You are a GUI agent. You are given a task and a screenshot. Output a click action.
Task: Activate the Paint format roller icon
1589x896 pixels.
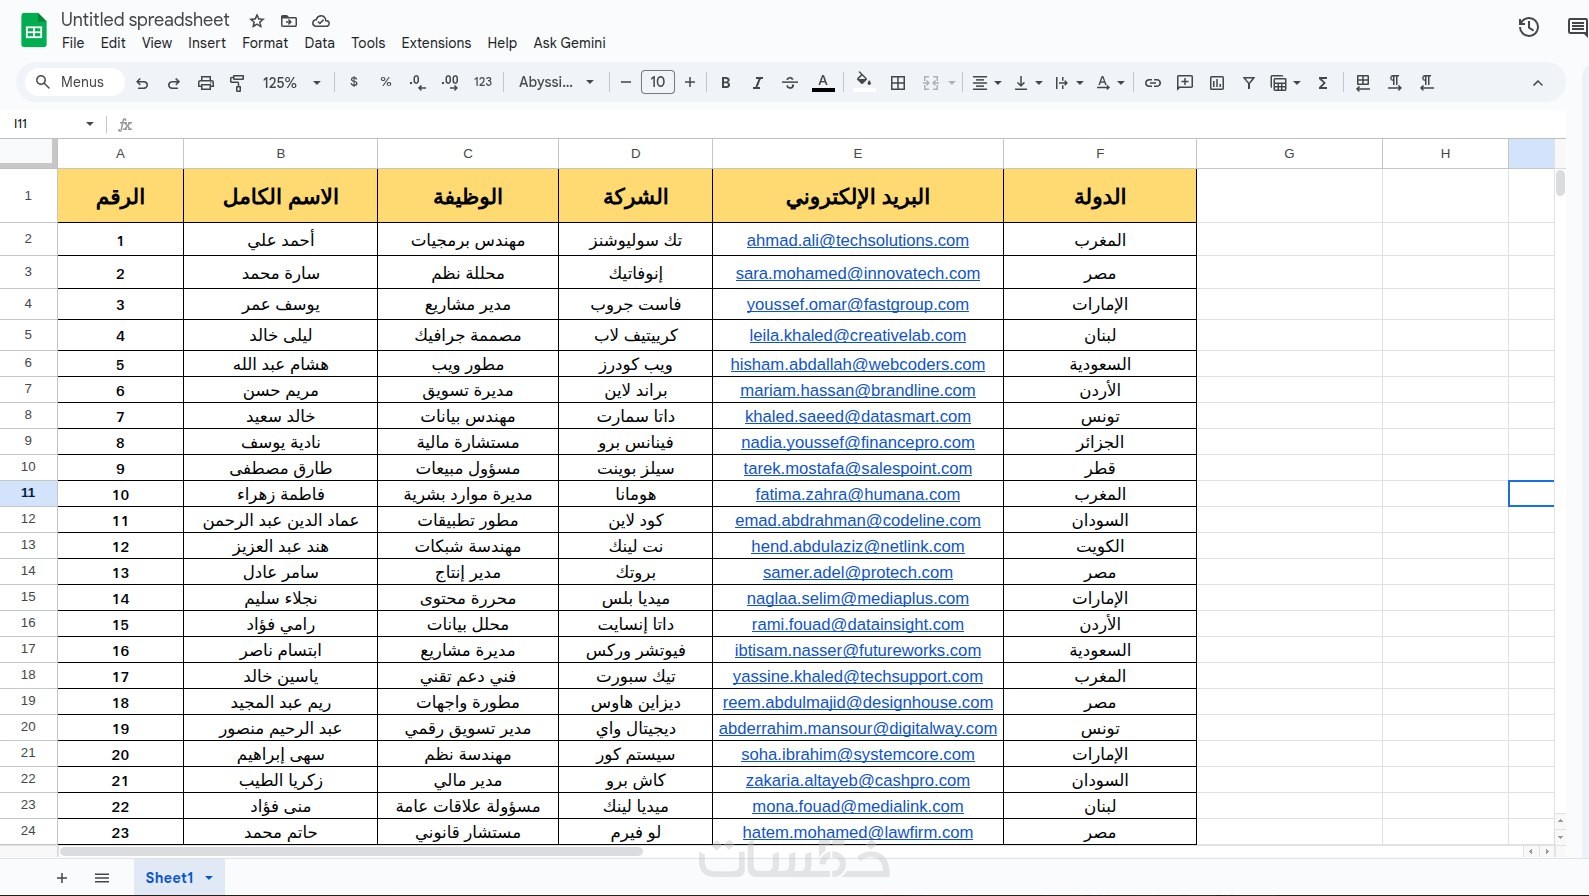237,83
